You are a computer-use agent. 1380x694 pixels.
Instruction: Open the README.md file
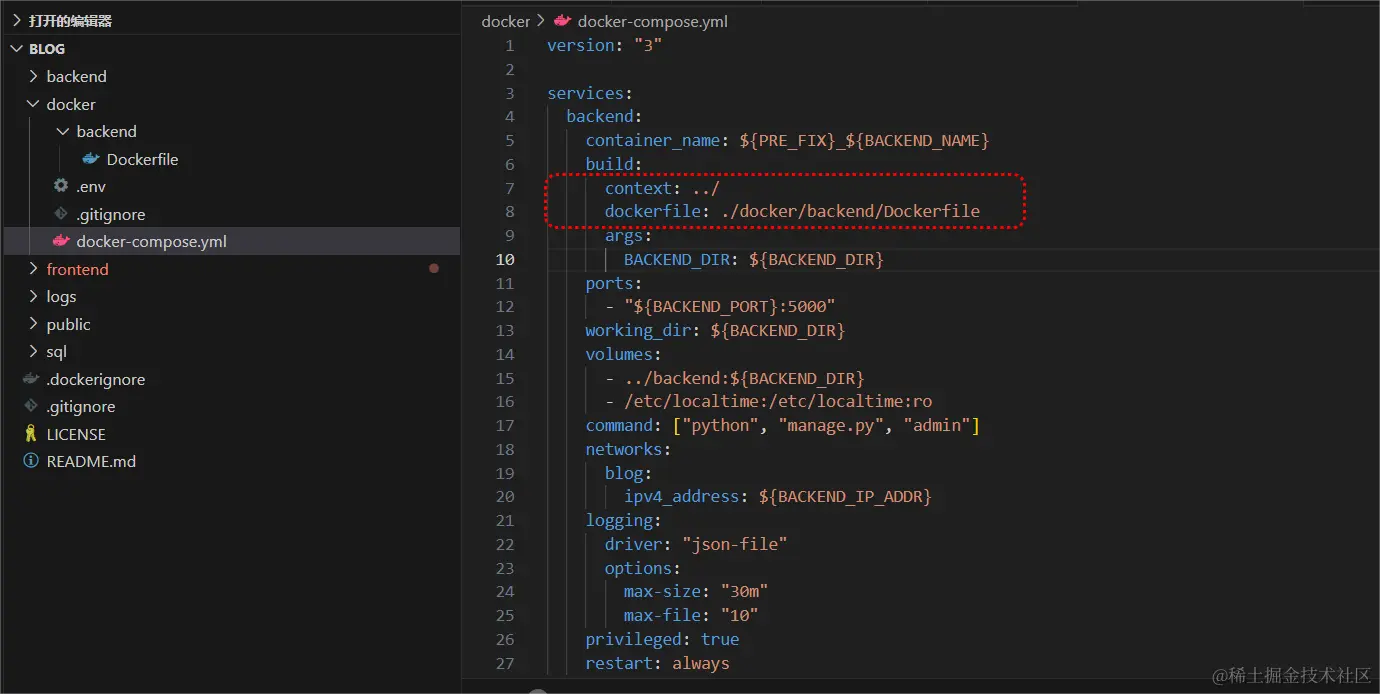[x=91, y=461]
